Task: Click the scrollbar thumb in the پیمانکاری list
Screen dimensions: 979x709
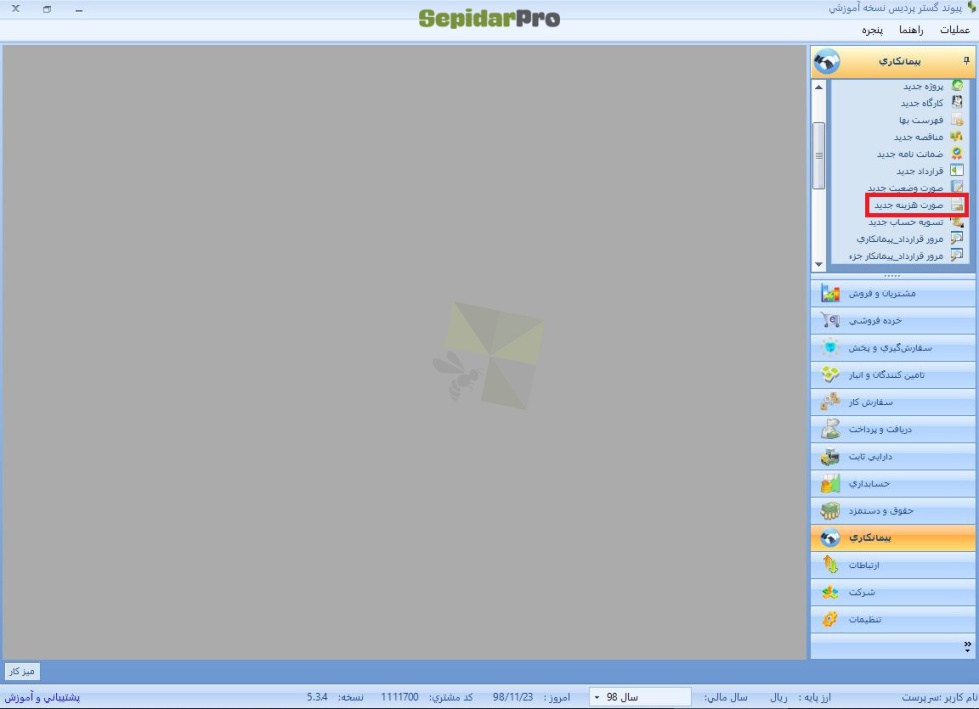Action: click(819, 155)
